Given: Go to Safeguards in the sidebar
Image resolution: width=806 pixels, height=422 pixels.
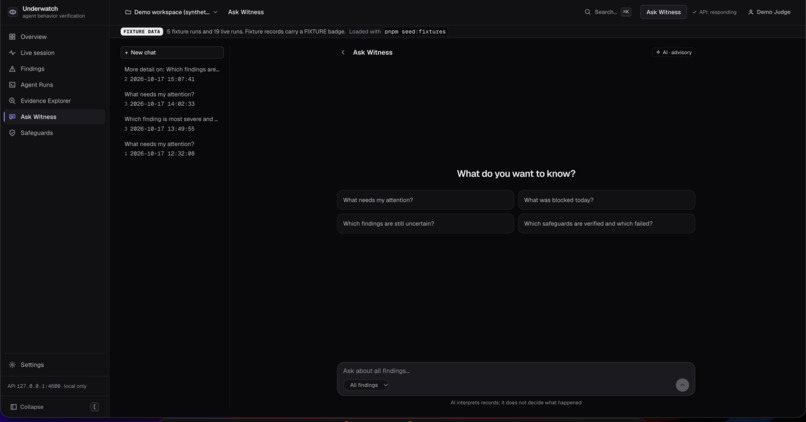Looking at the screenshot, I should pos(55,133).
